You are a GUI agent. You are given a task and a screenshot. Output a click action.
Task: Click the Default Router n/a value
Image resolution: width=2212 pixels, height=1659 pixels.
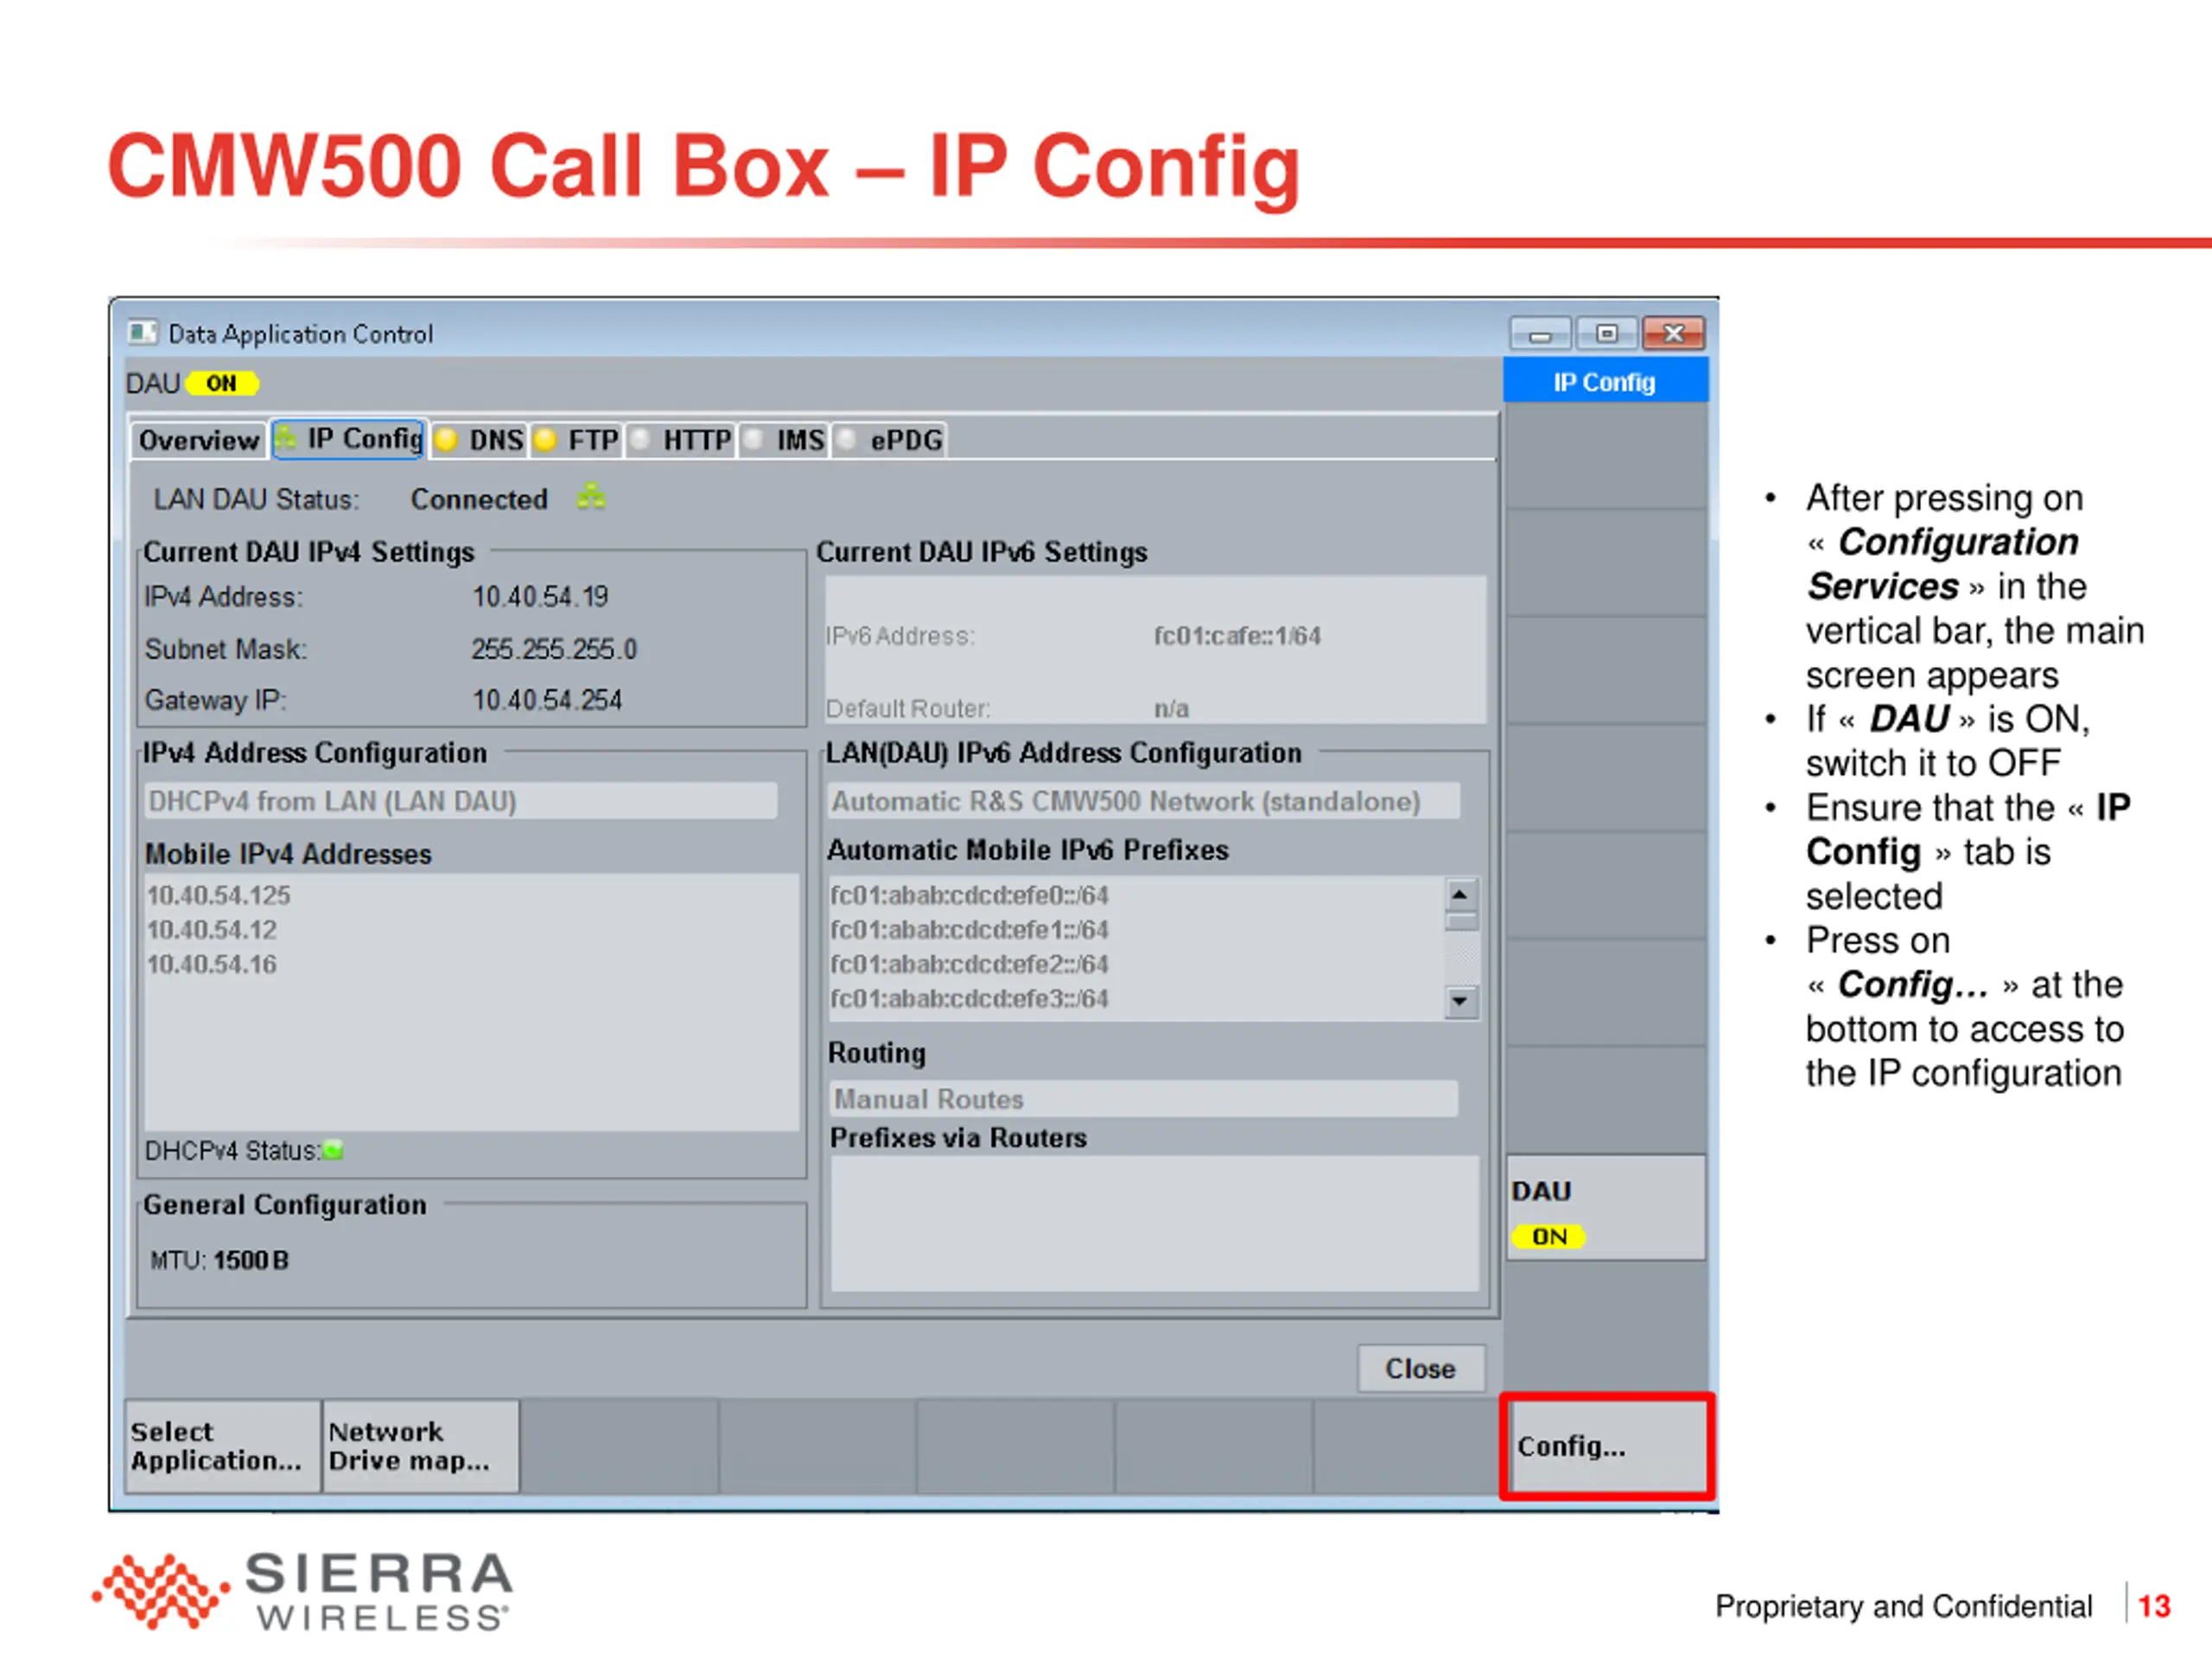(1172, 709)
